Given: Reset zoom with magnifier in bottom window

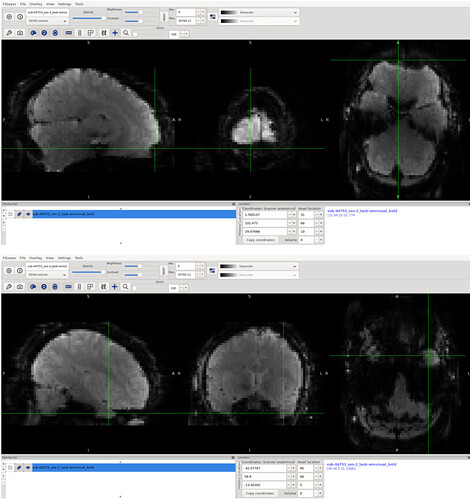Looking at the screenshot, I should (126, 287).
